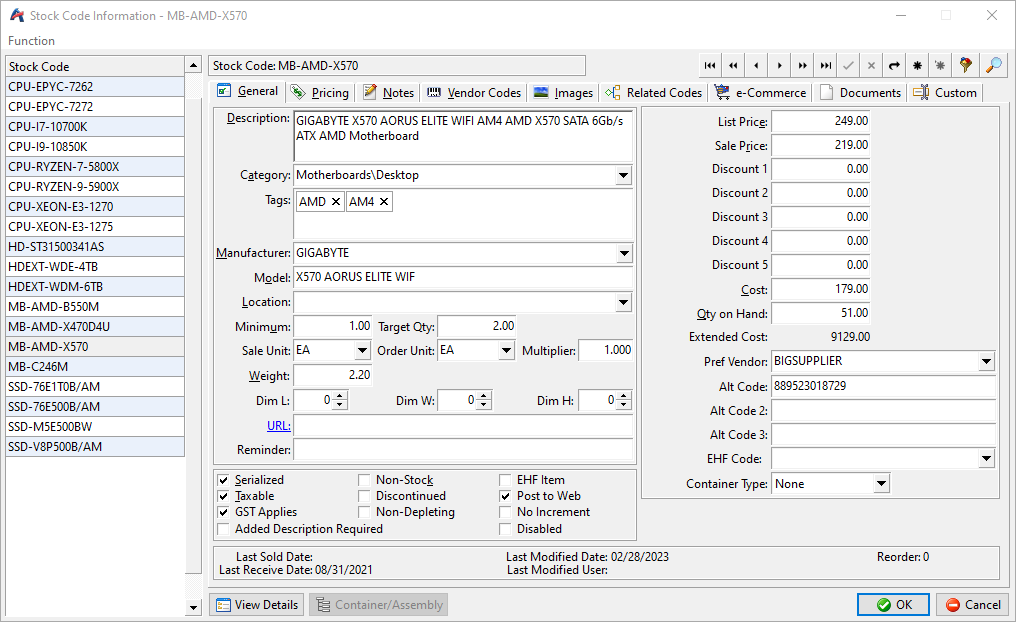The height and width of the screenshot is (622, 1016).
Task: Toggle the Post to Web checkbox
Action: click(506, 496)
